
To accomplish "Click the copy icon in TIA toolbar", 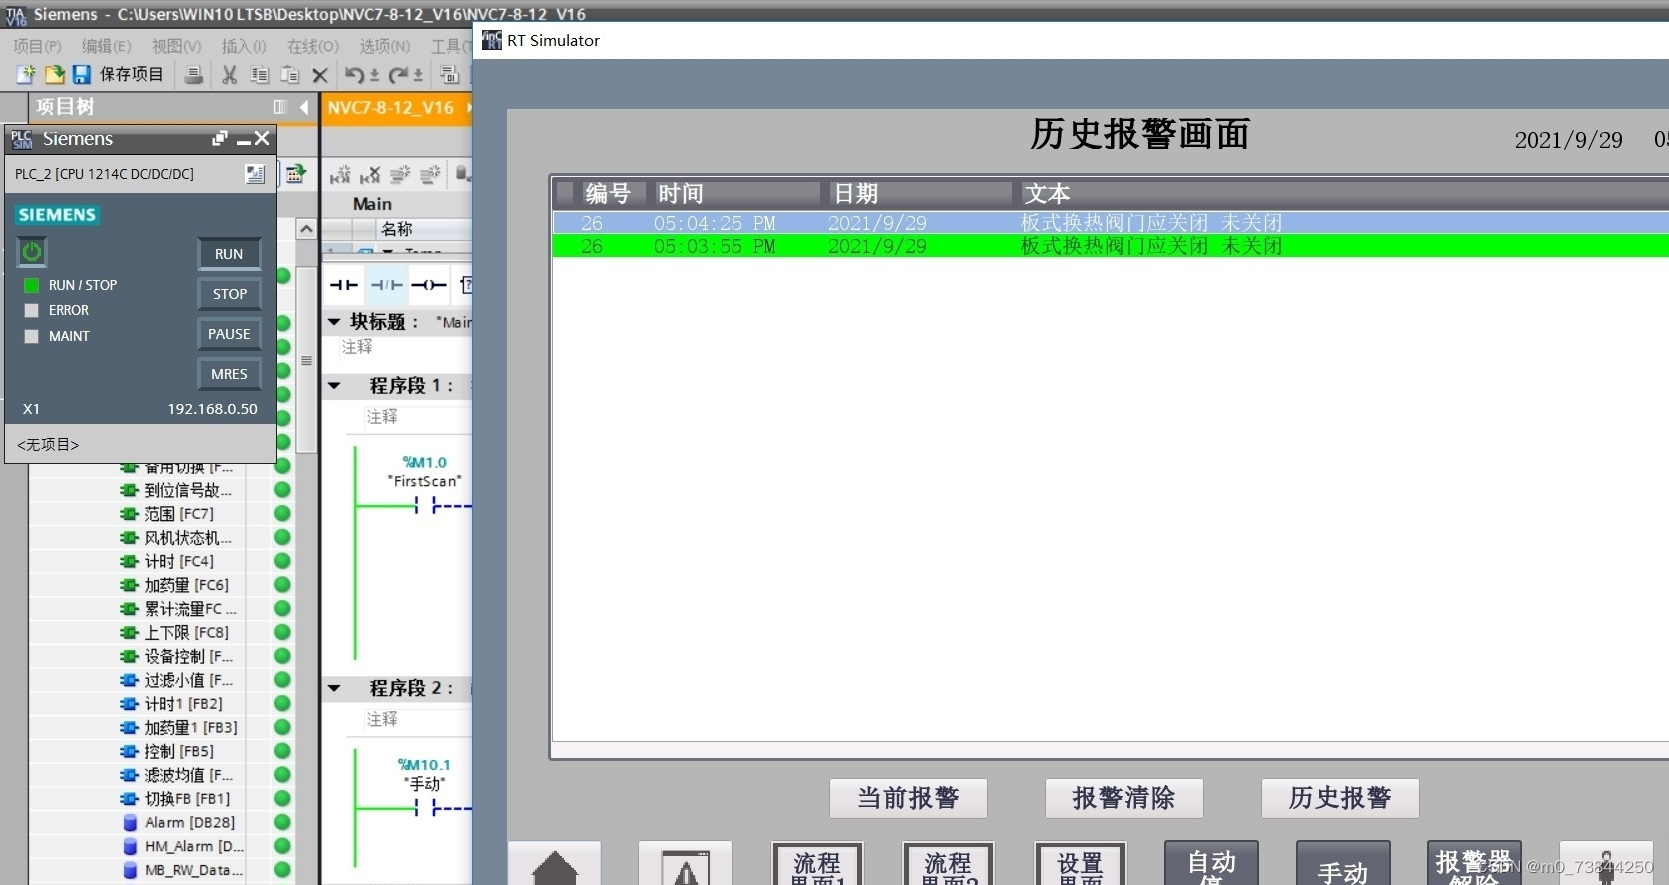I will click(260, 75).
